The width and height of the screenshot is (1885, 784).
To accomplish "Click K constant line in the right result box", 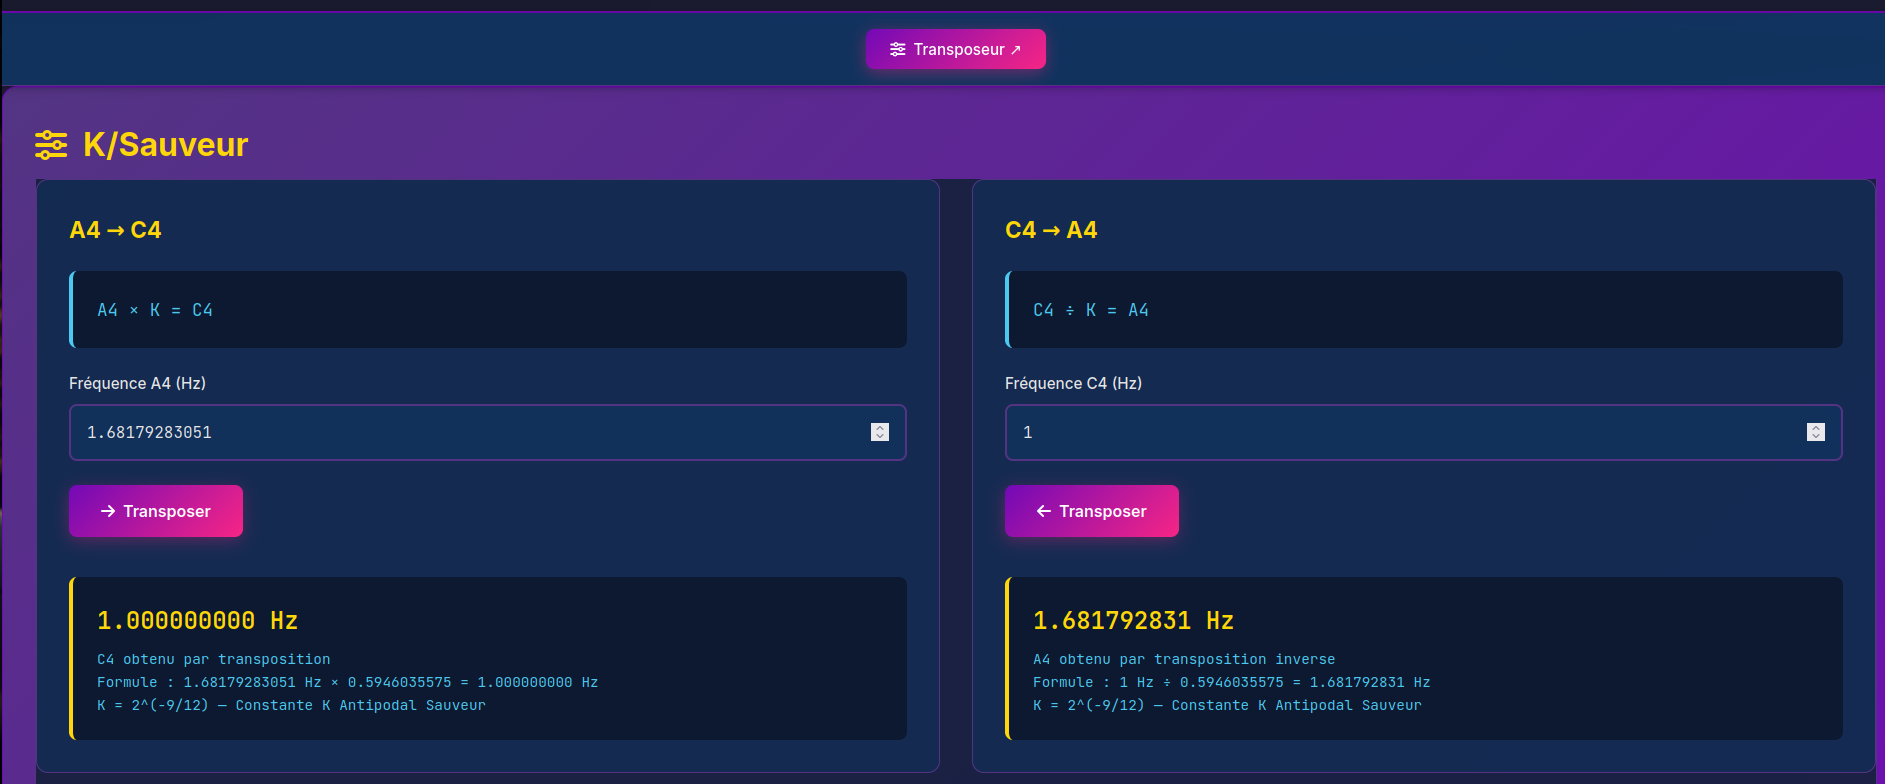I will (1228, 705).
